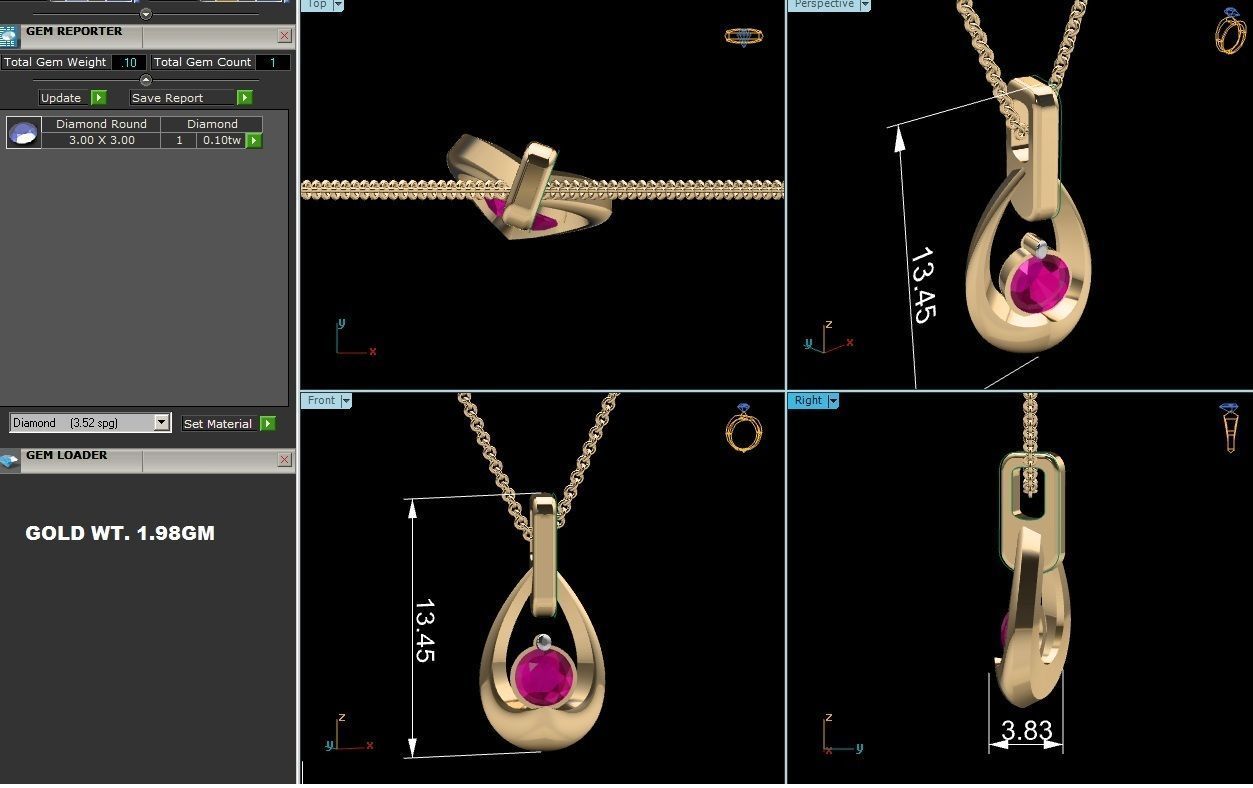Open the Top viewport dropdown arrow
This screenshot has width=1253, height=788.
(x=337, y=5)
